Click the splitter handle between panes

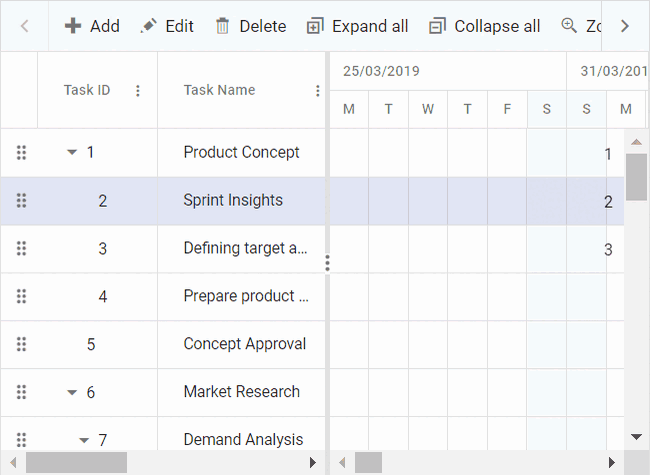pos(327,263)
